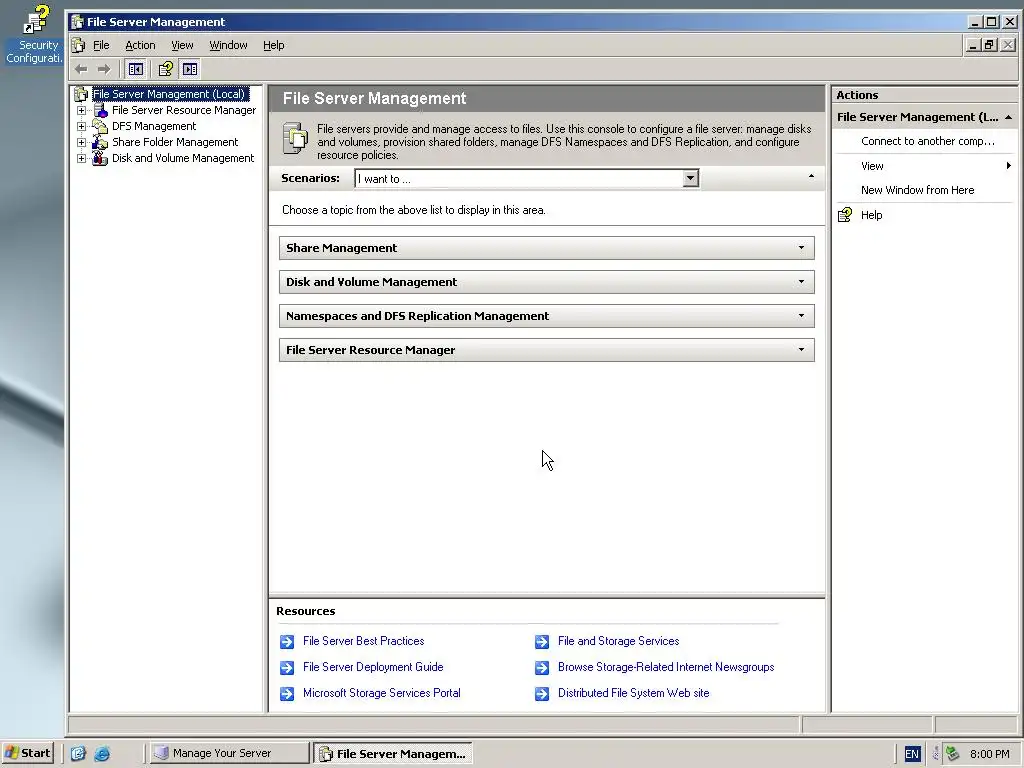Click the Start button

(28, 753)
